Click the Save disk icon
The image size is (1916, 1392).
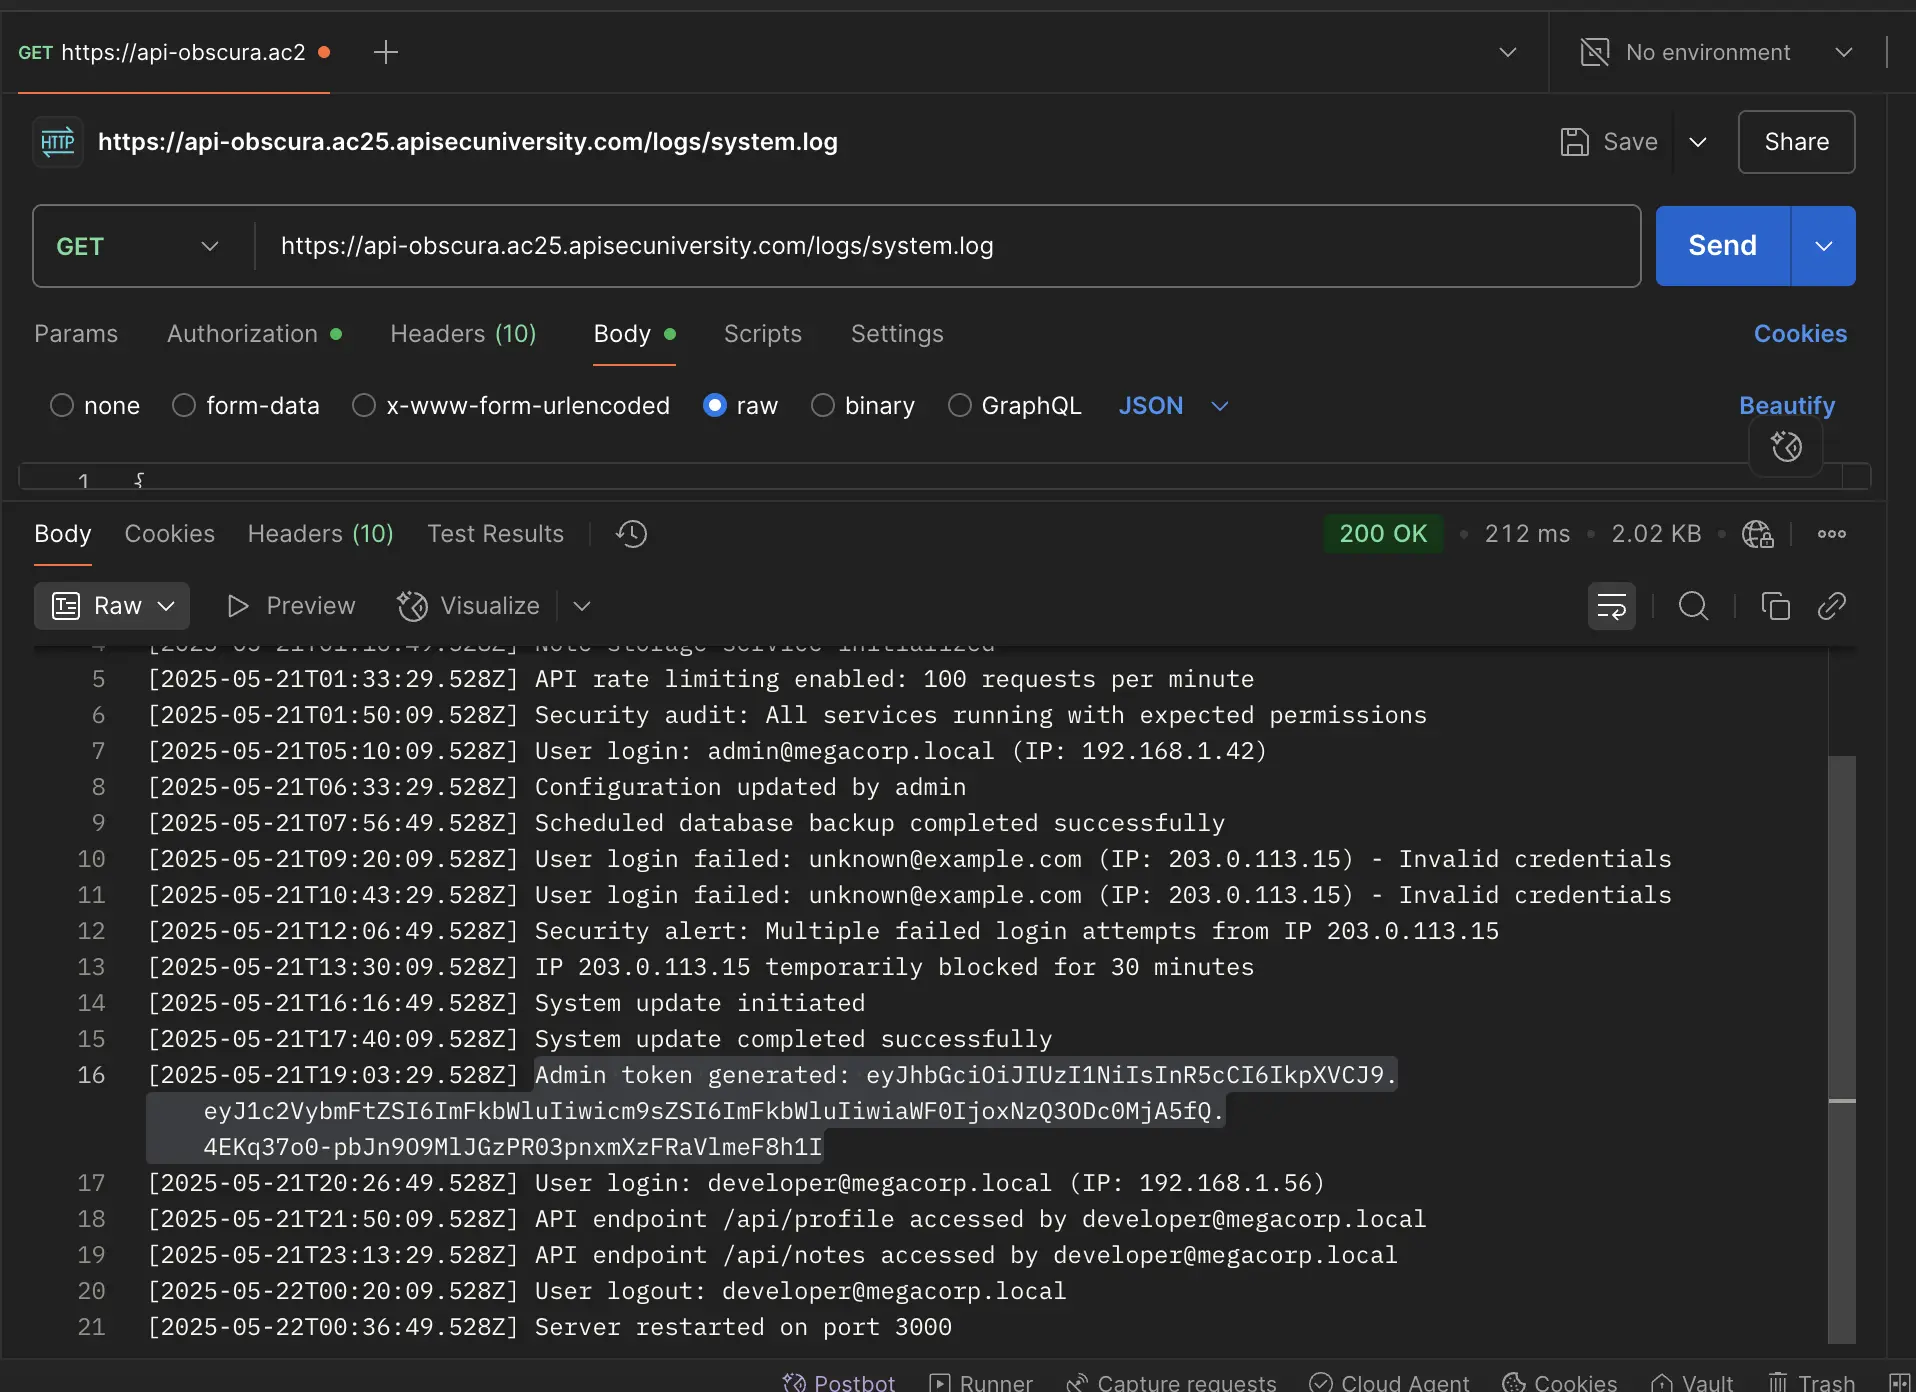[1575, 142]
